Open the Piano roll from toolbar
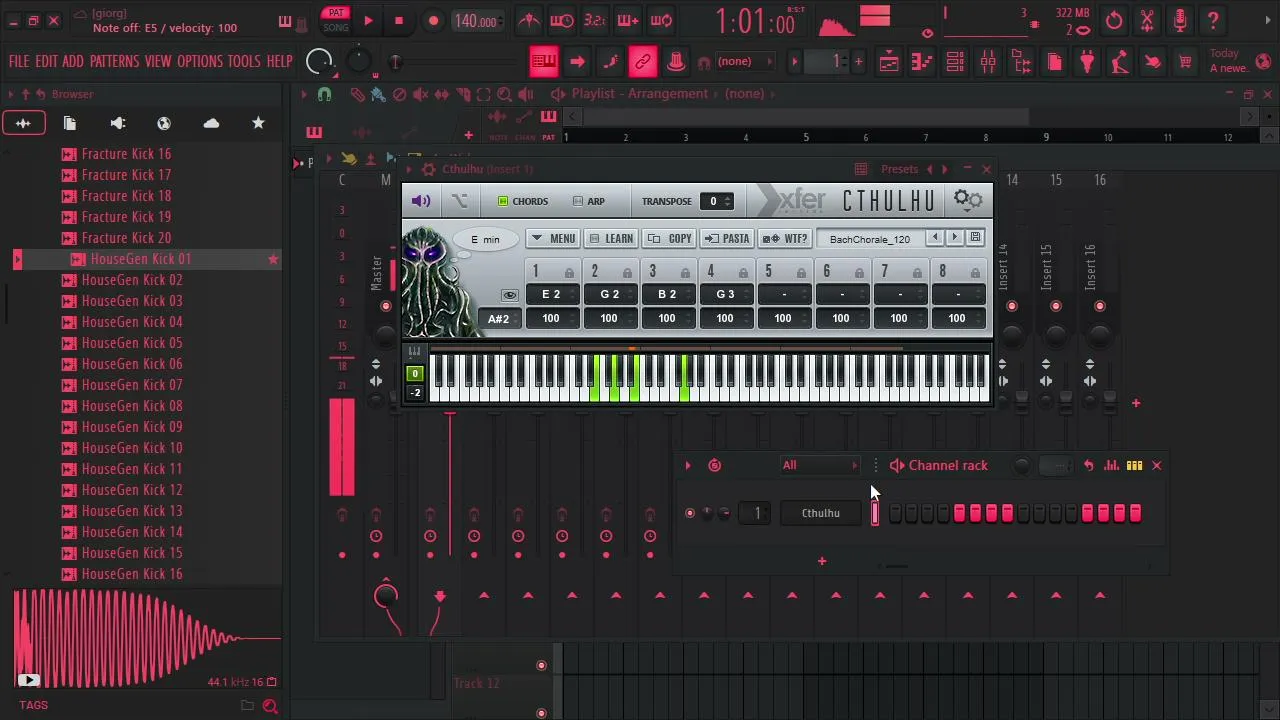The width and height of the screenshot is (1280, 720). pyautogui.click(x=922, y=62)
